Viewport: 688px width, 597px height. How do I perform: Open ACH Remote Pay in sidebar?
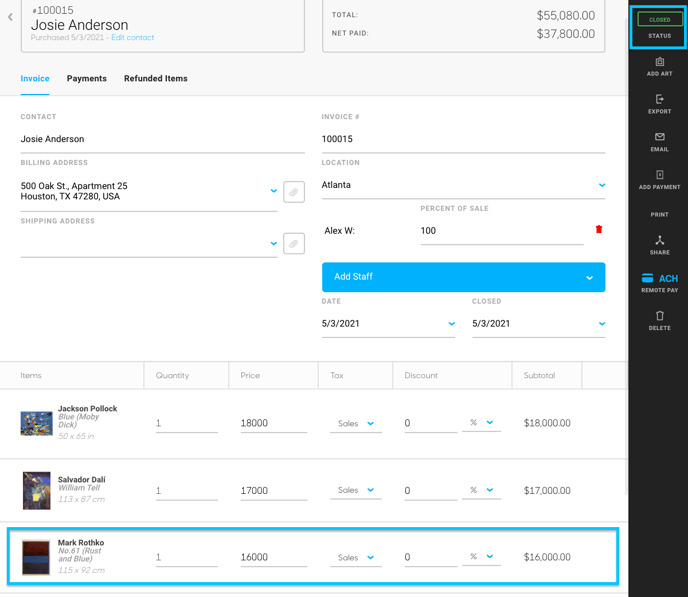pos(659,283)
